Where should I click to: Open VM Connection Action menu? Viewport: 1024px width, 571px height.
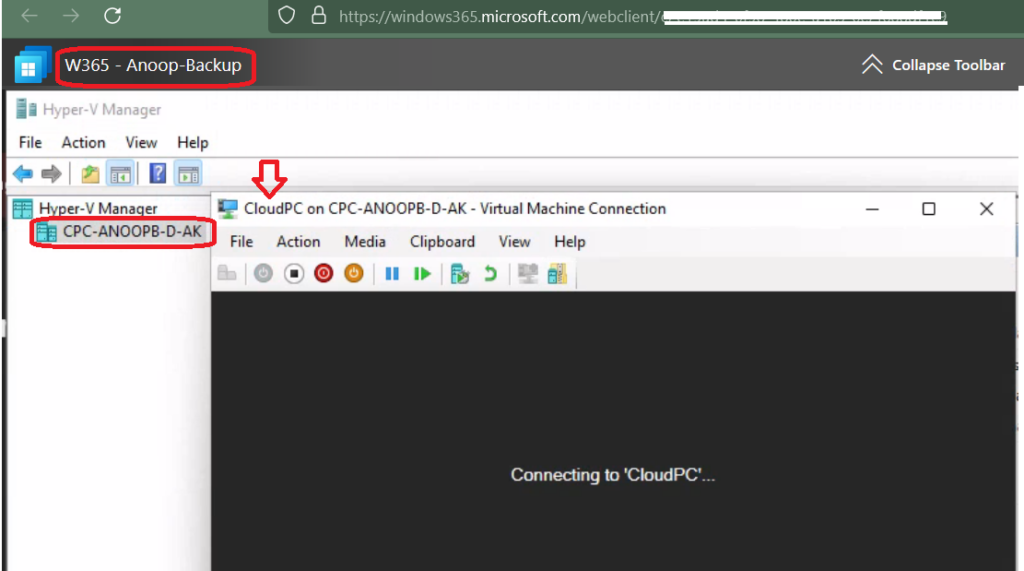[x=298, y=242]
